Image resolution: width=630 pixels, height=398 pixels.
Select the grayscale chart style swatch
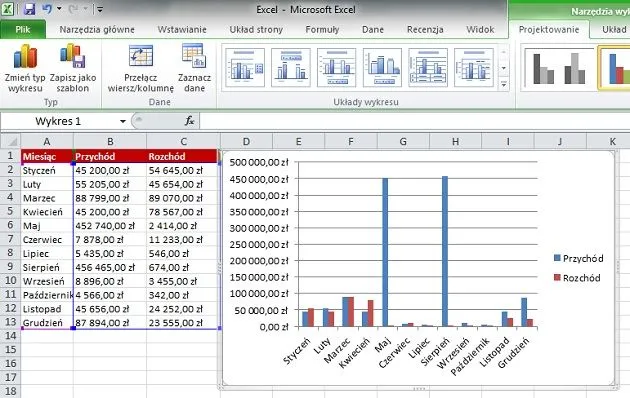tap(559, 68)
